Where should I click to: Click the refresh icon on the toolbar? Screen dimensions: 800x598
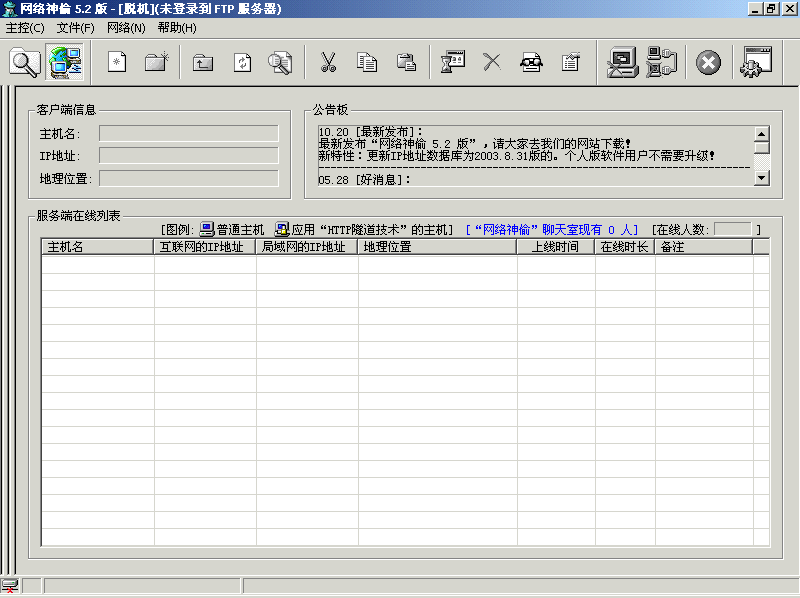tap(242, 61)
